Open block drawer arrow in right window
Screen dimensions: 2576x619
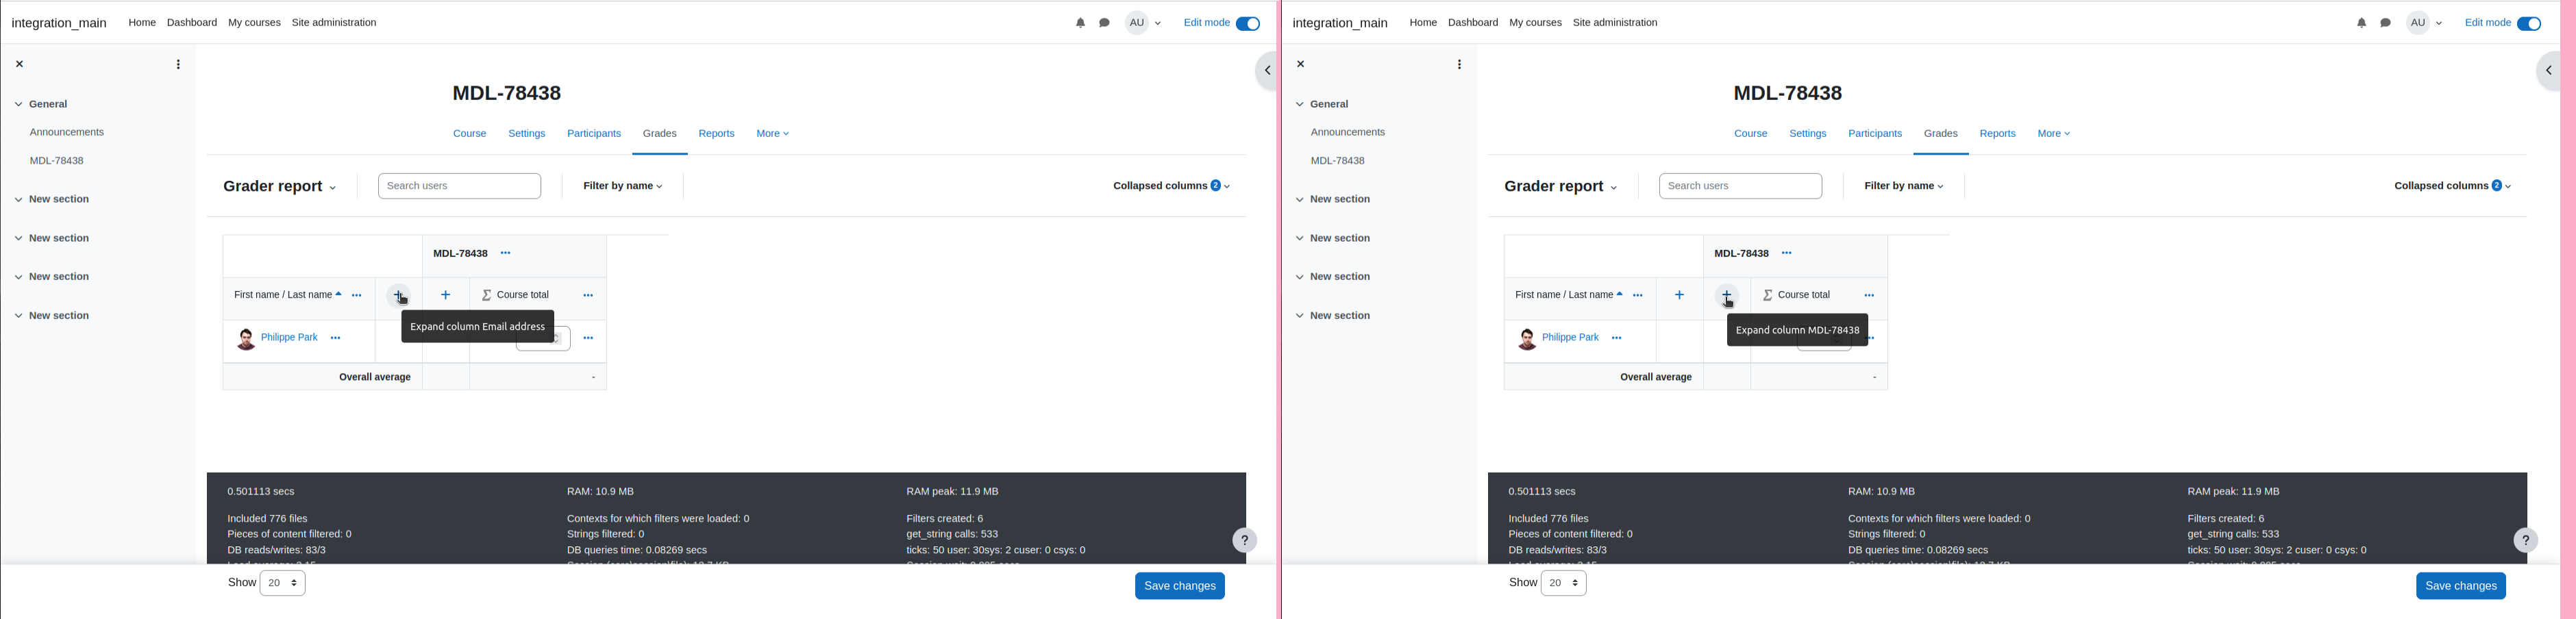[2547, 71]
